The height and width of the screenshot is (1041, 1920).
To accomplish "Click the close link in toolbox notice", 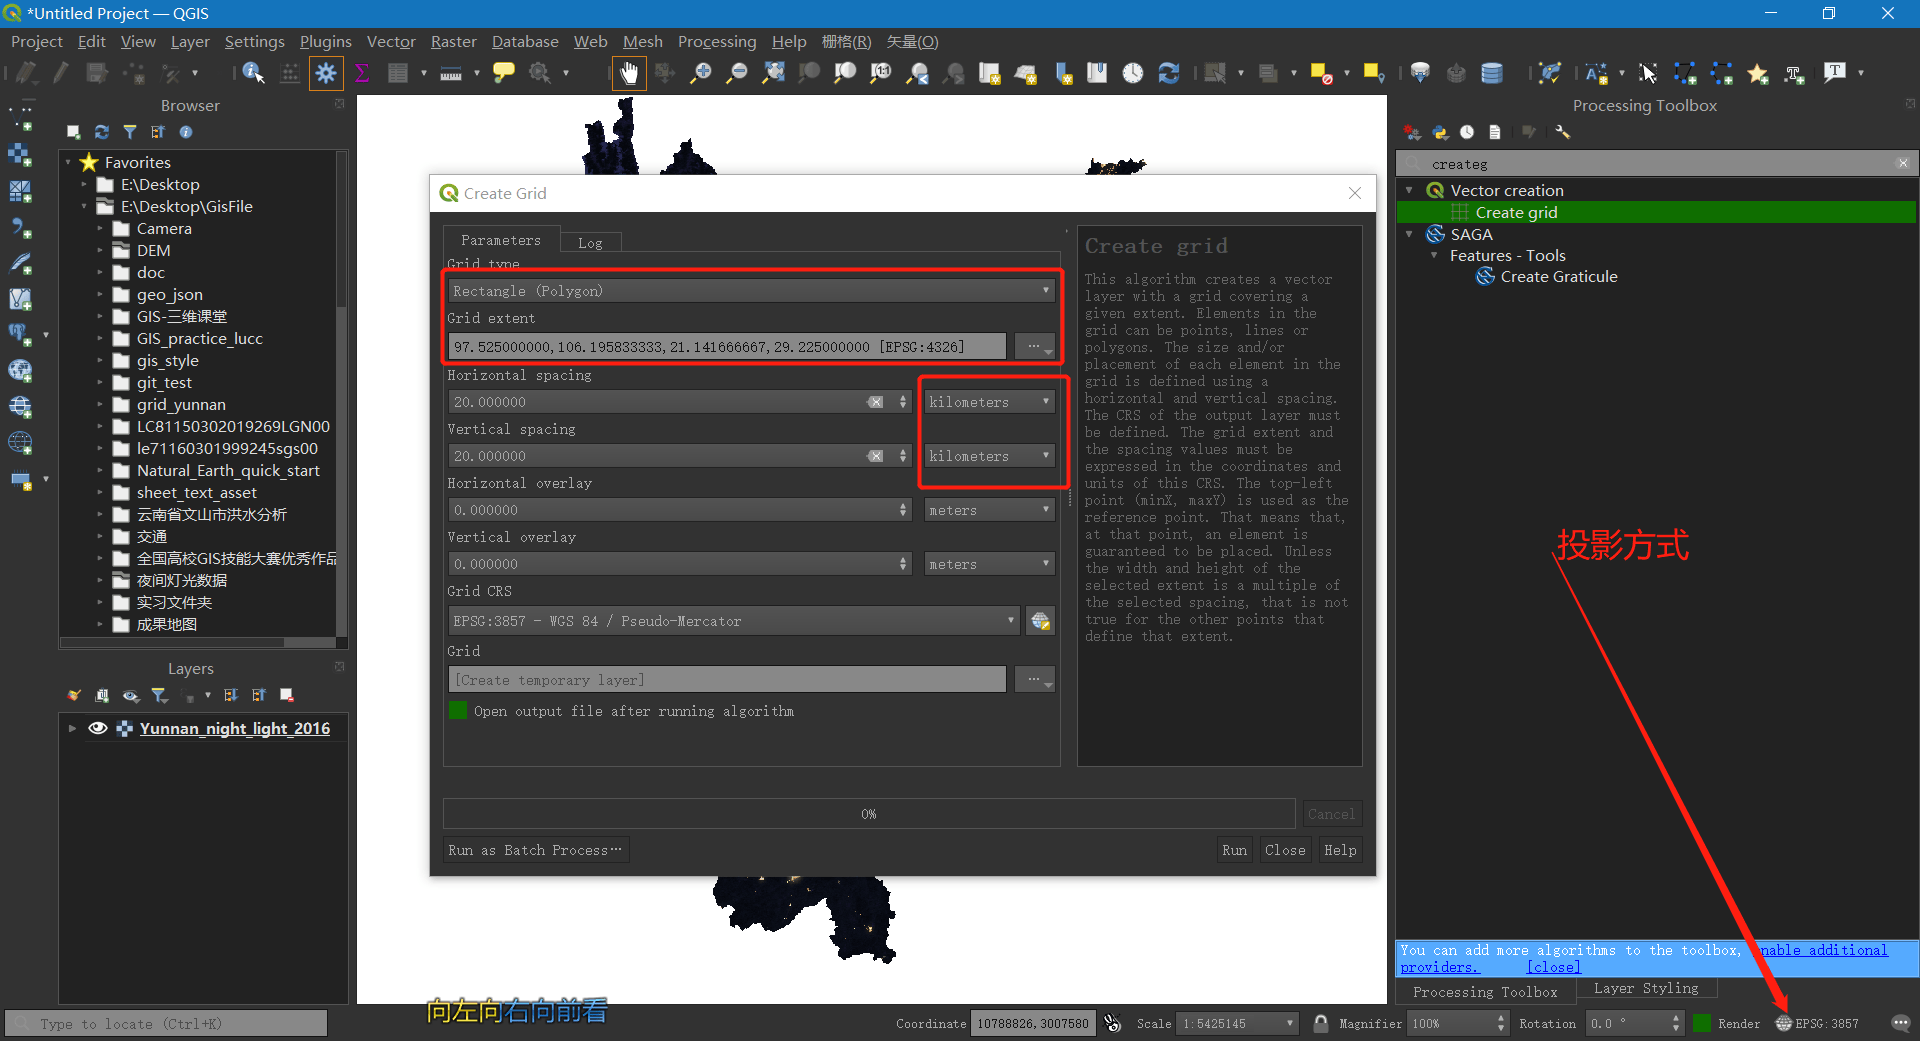I will pos(1553,967).
